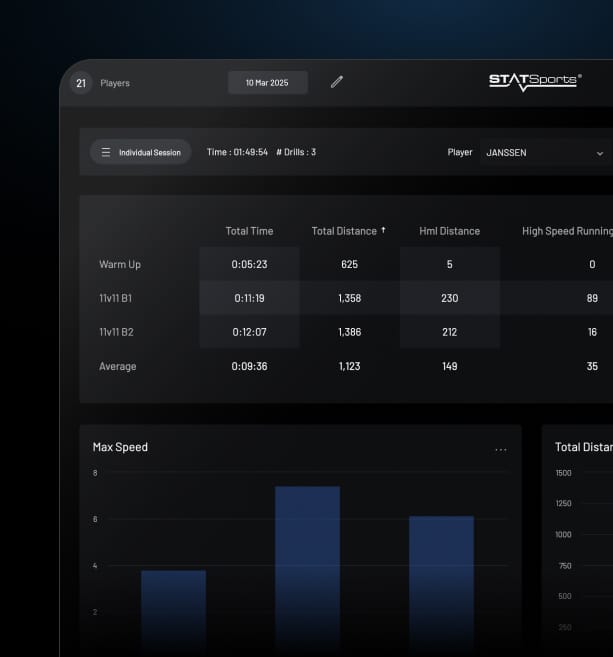Expand the Player JANSSEN dropdown chevron
Screen dimensions: 613x657
pyautogui.click(x=600, y=153)
